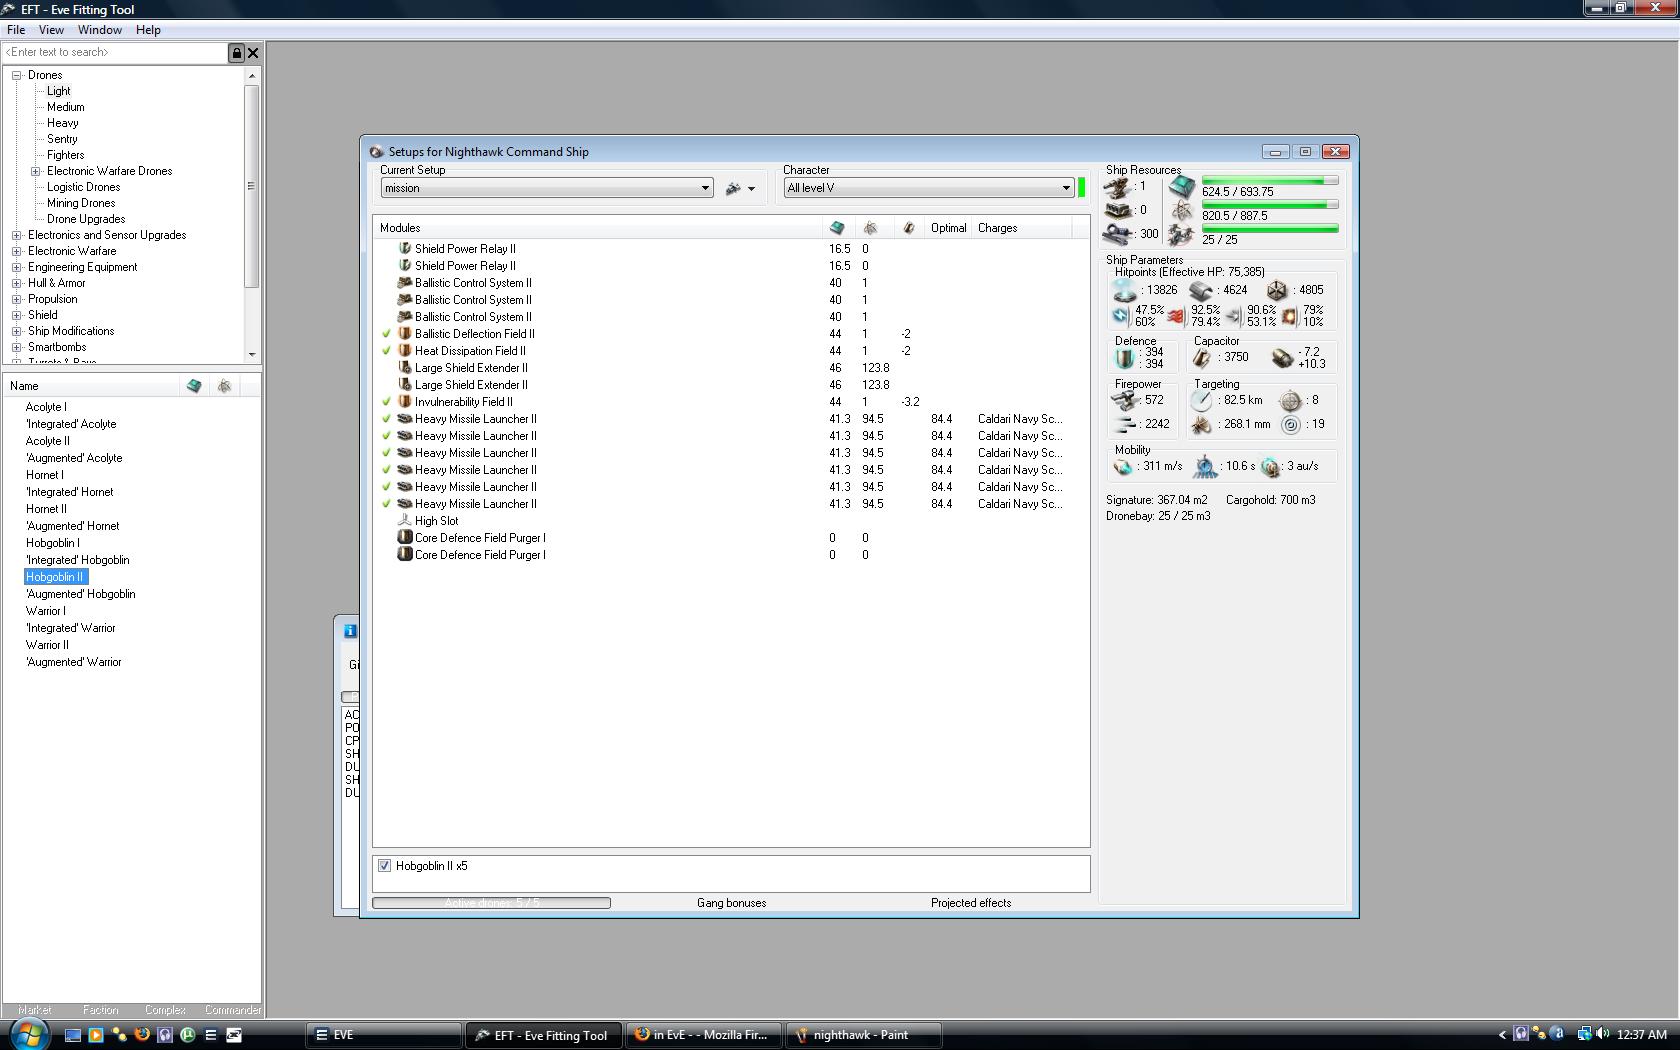Click the warp speed icon in Mobility
This screenshot has height=1050, width=1680.
(1270, 467)
